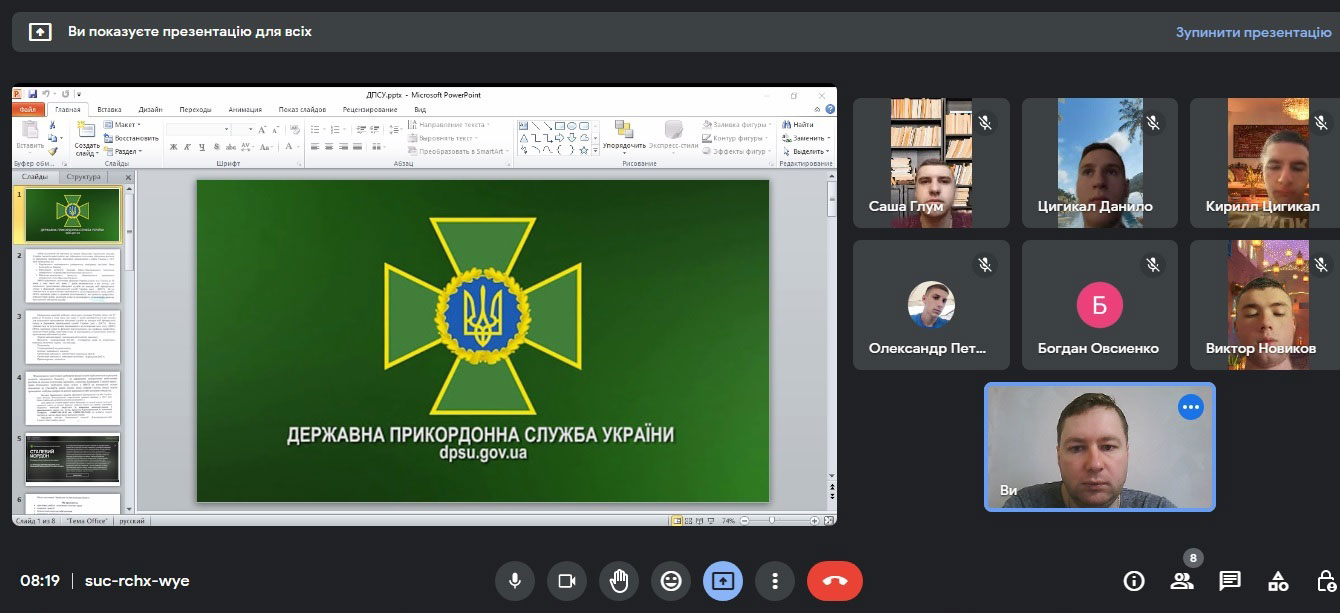Image resolution: width=1340 pixels, height=613 pixels.
Task: Click Заменить replace button
Action: coord(804,138)
